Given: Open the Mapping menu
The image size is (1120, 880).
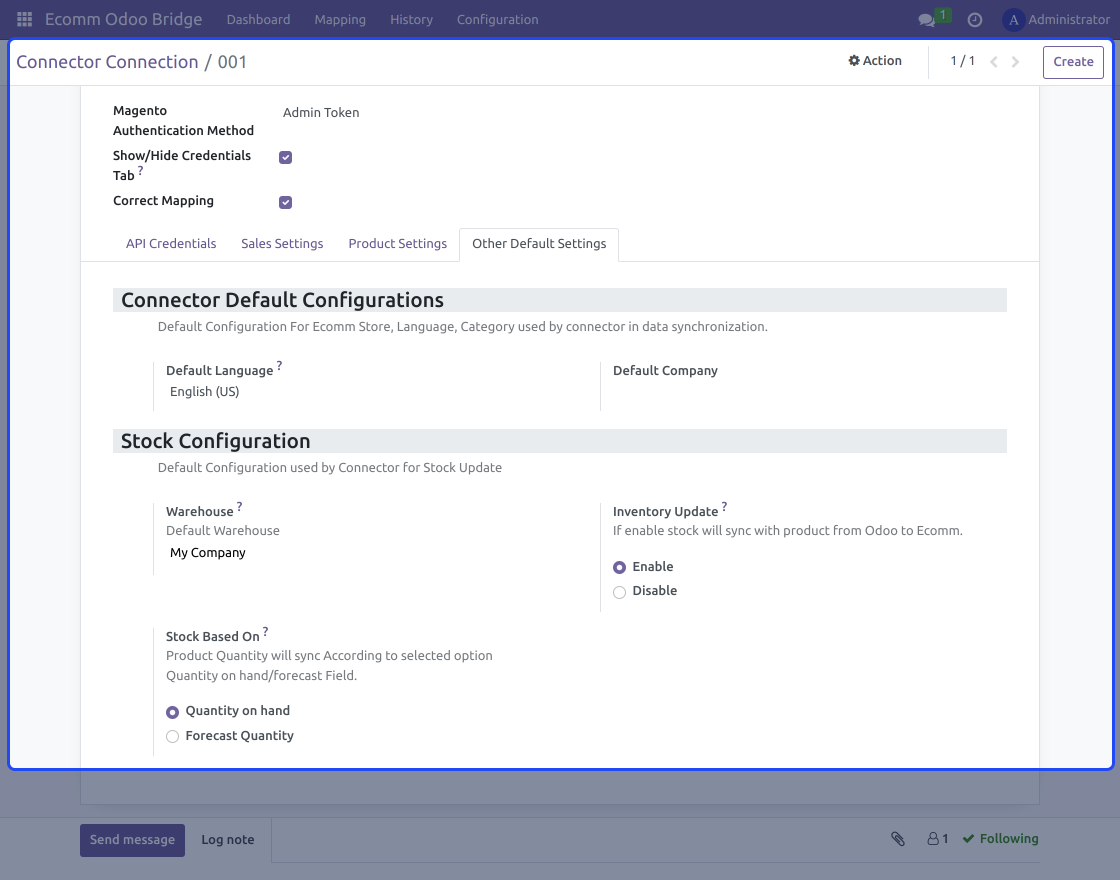Looking at the screenshot, I should pyautogui.click(x=340, y=19).
